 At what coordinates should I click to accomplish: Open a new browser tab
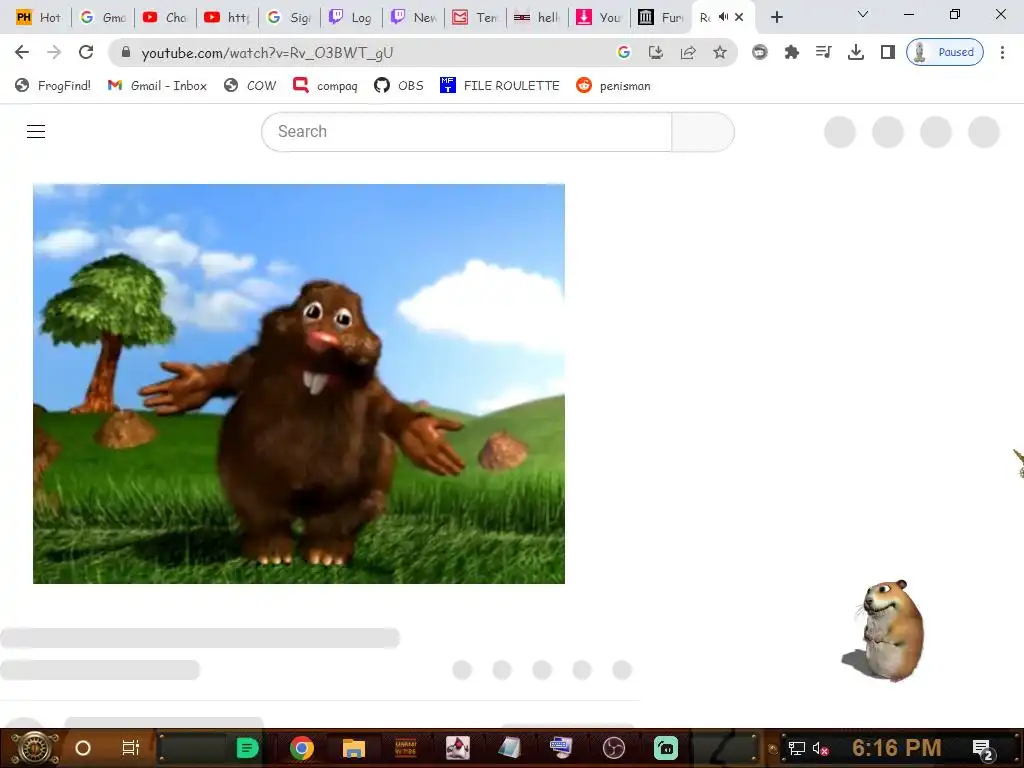pyautogui.click(x=776, y=18)
